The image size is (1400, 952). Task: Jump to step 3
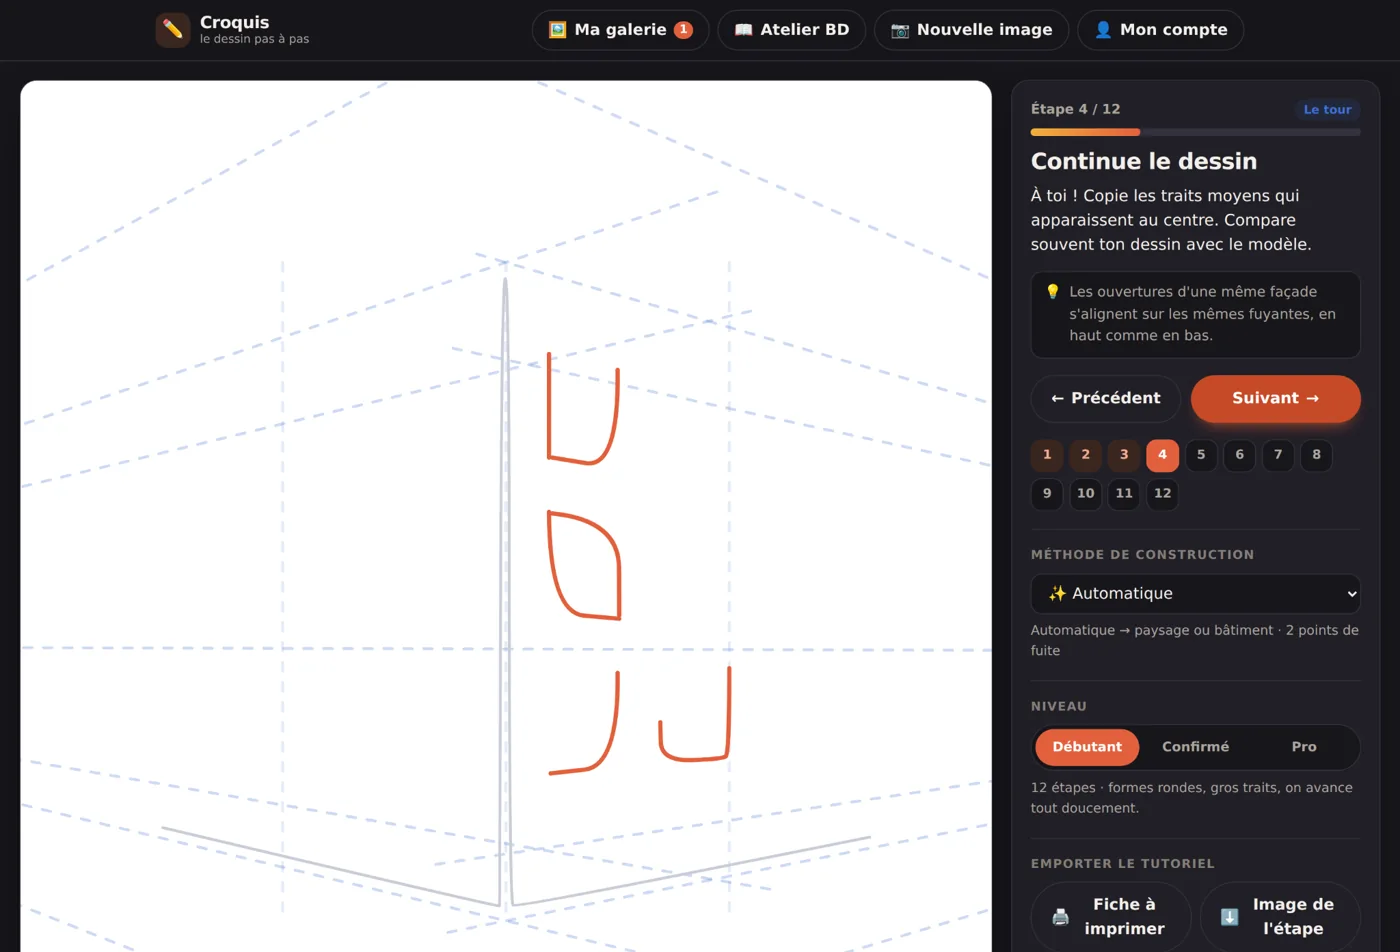click(x=1124, y=455)
